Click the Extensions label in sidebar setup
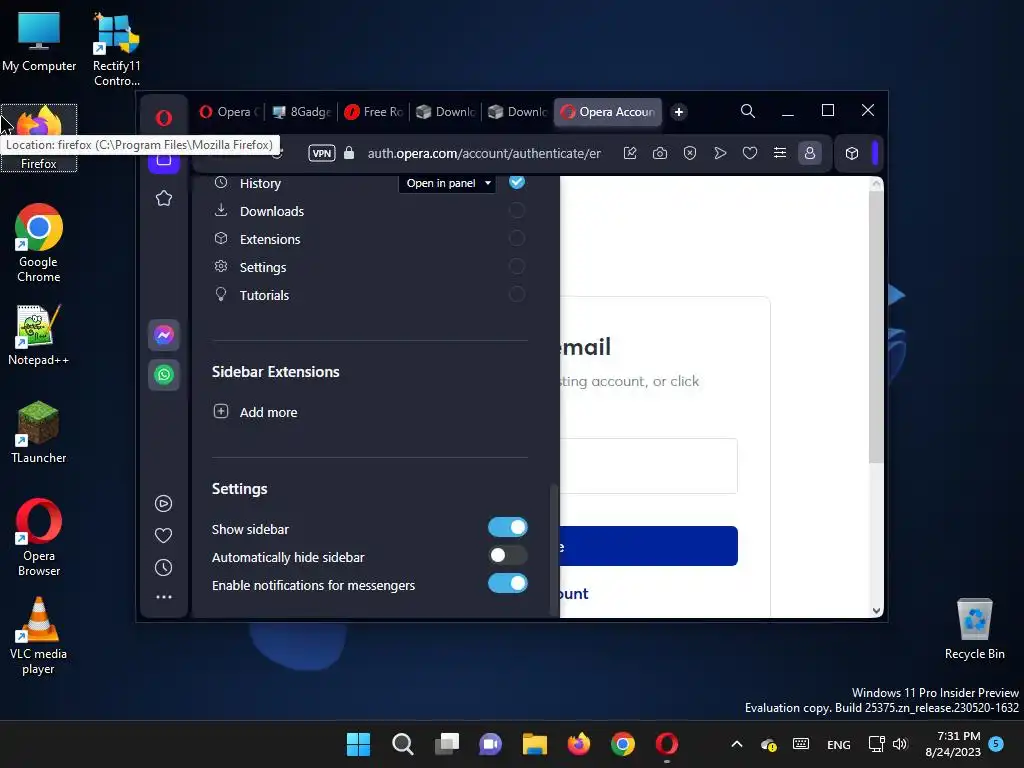This screenshot has width=1024, height=768. tap(270, 239)
